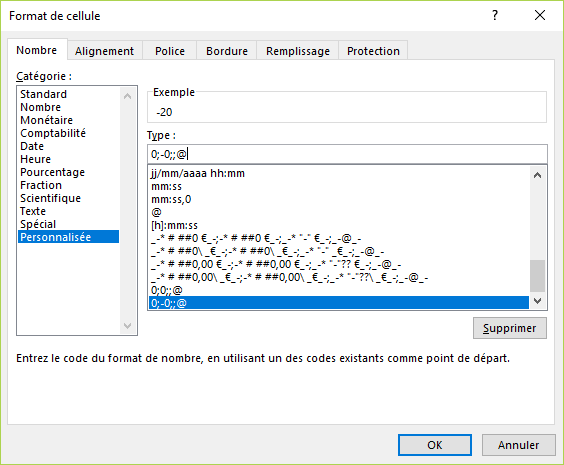This screenshot has width=564, height=465.
Task: Open the Police tab
Action: coord(170,51)
